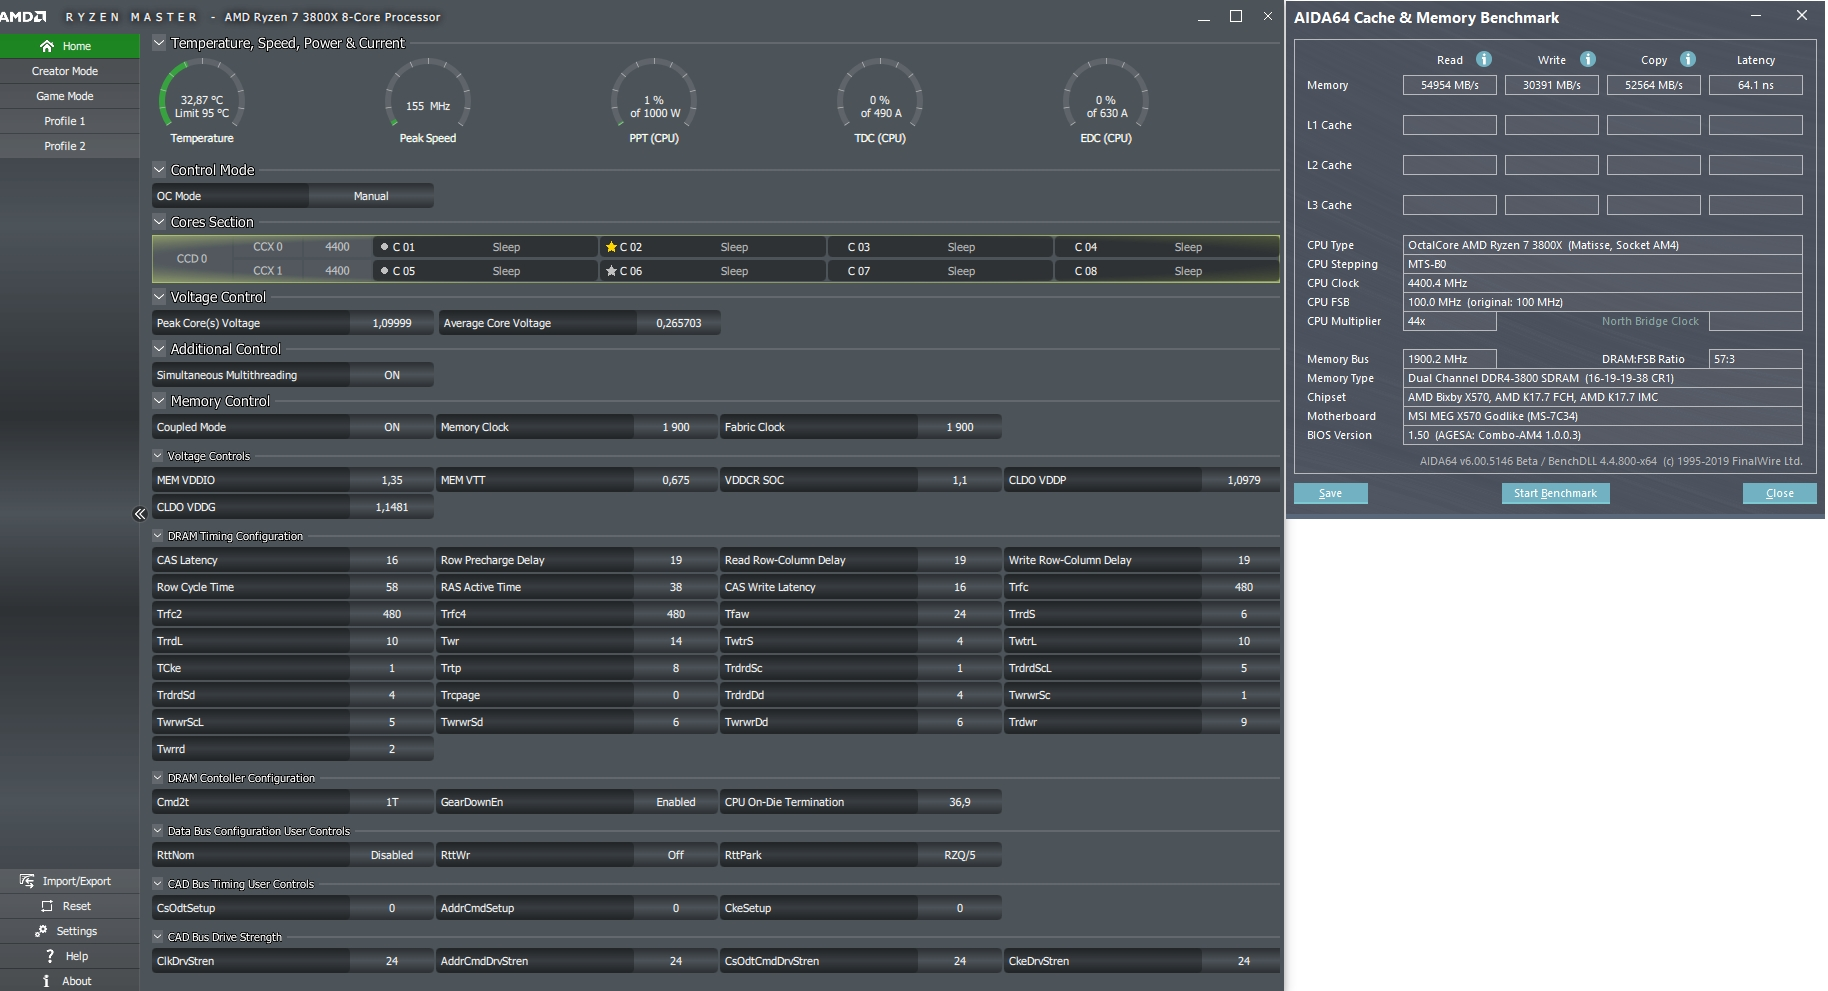Click the Peak Core(s) Voltage value
1828x991 pixels.
(392, 323)
